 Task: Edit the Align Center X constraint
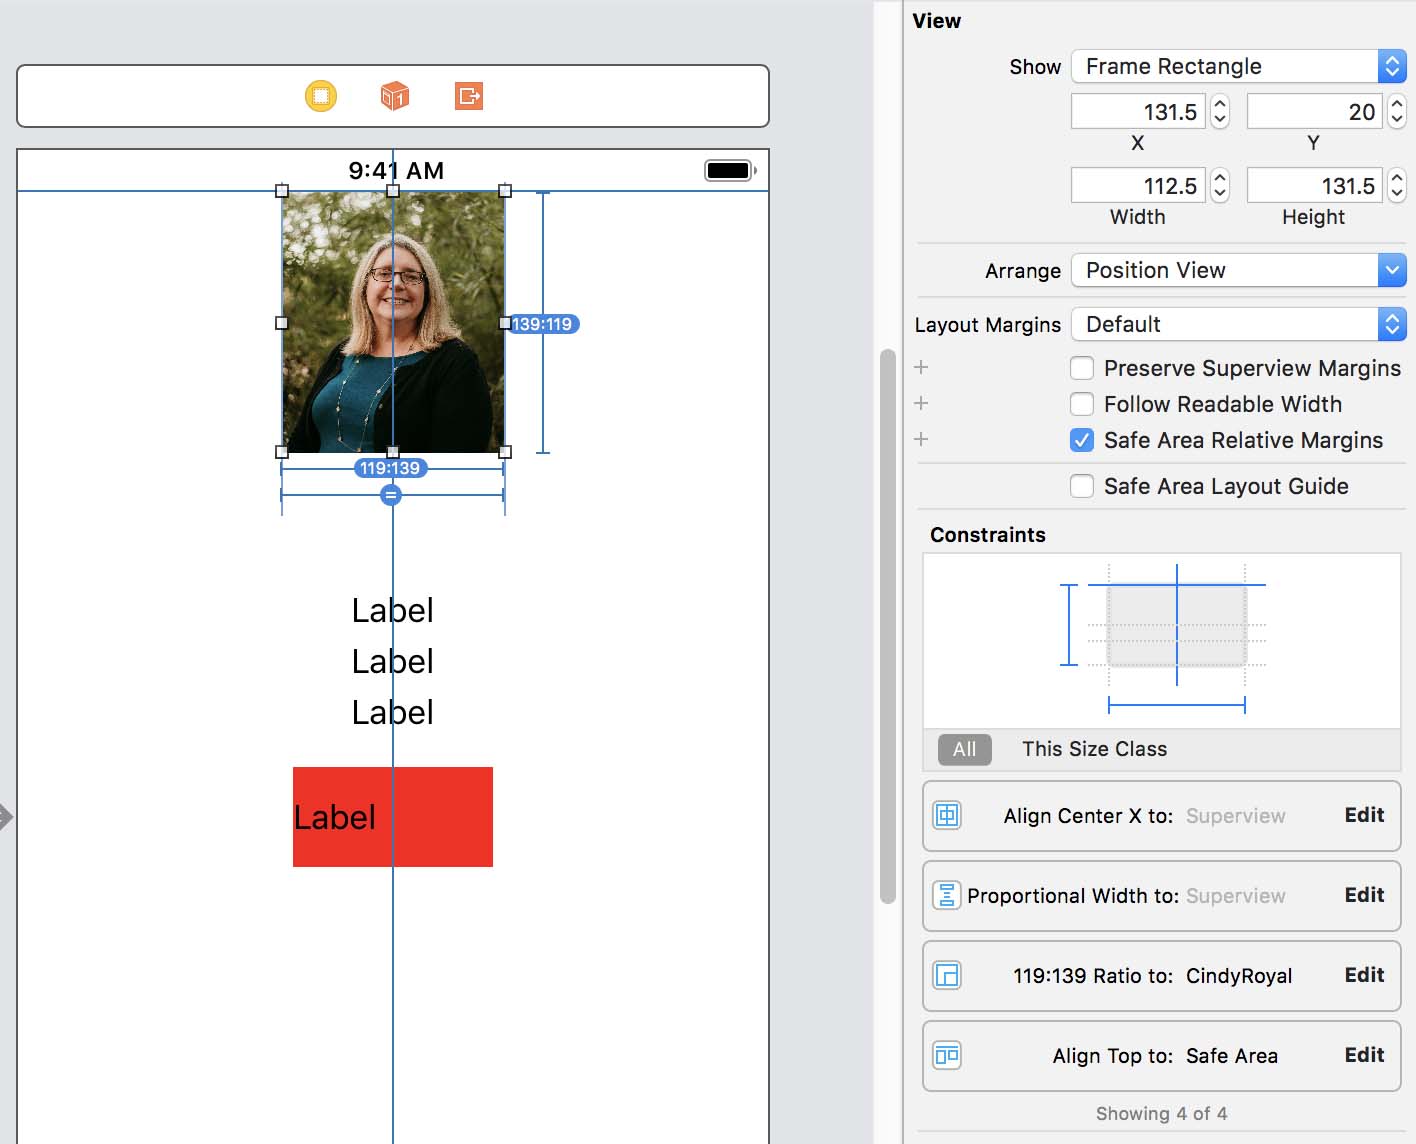[1364, 815]
